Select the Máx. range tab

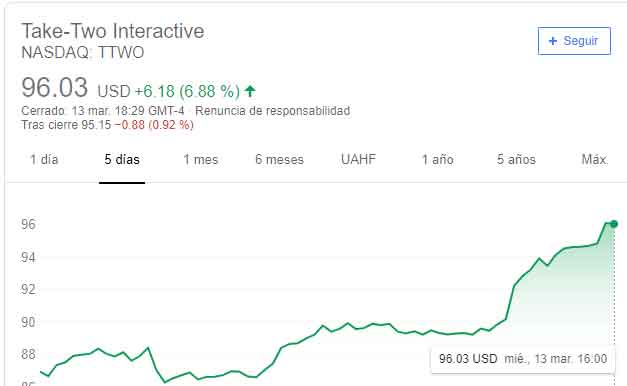click(595, 160)
